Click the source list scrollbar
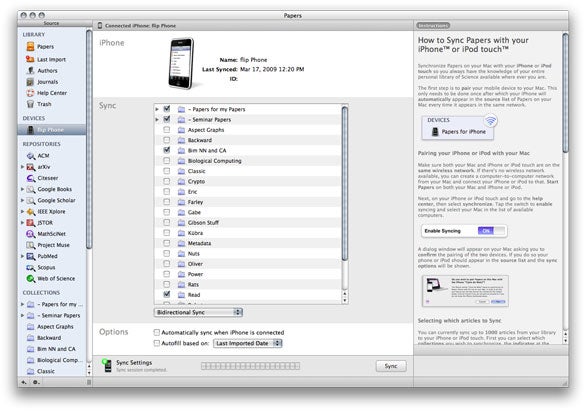The height and width of the screenshot is (411, 586). (x=89, y=138)
